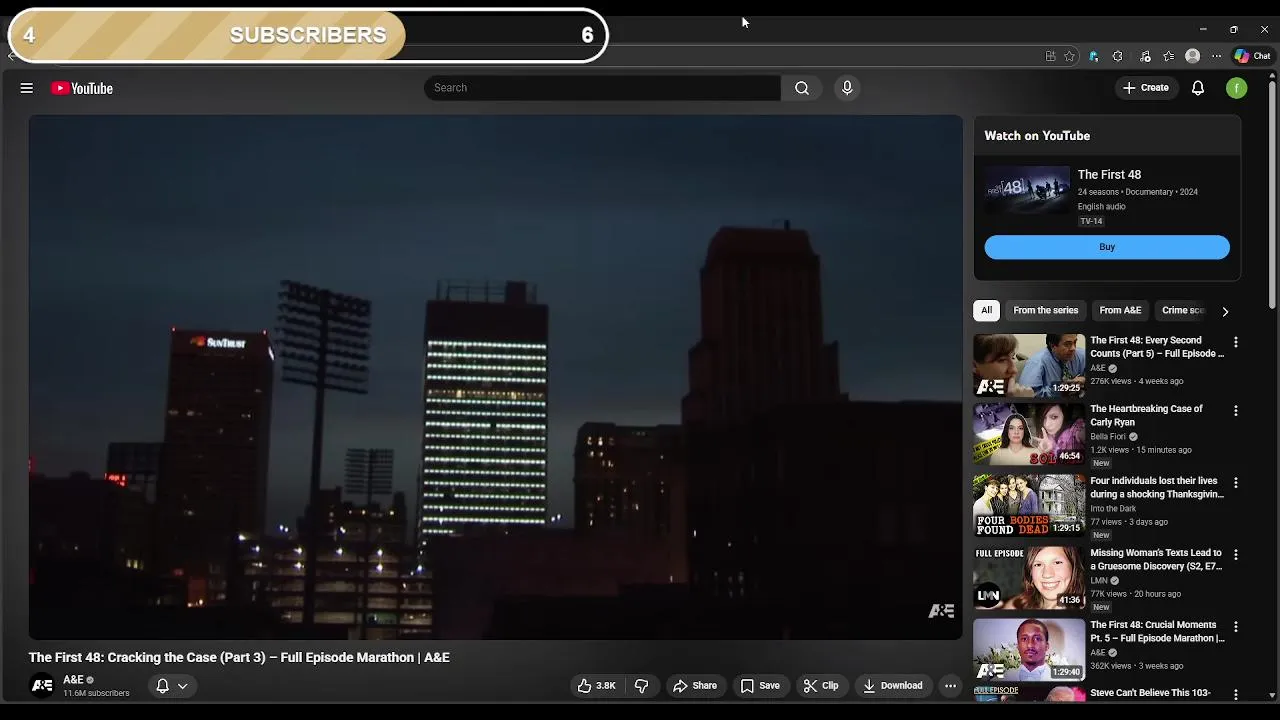Dislike the video with thumbs down
The width and height of the screenshot is (1280, 720).
642,686
